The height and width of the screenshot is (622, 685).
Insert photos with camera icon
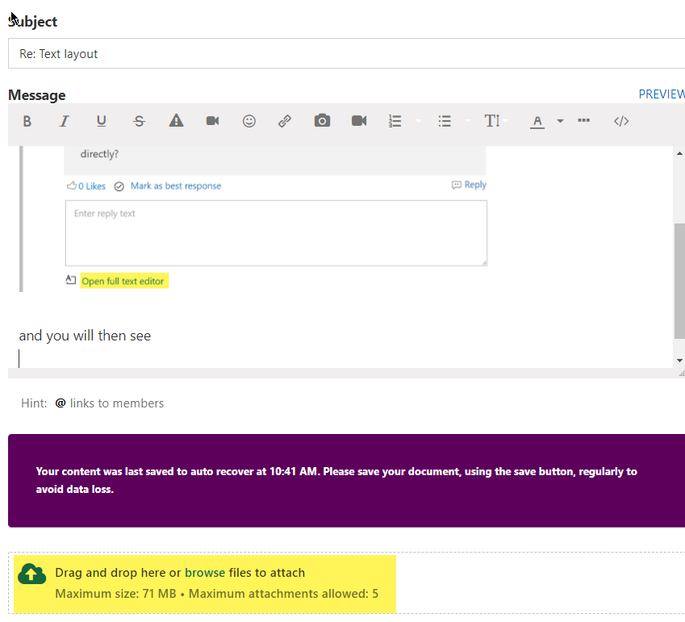click(x=322, y=121)
